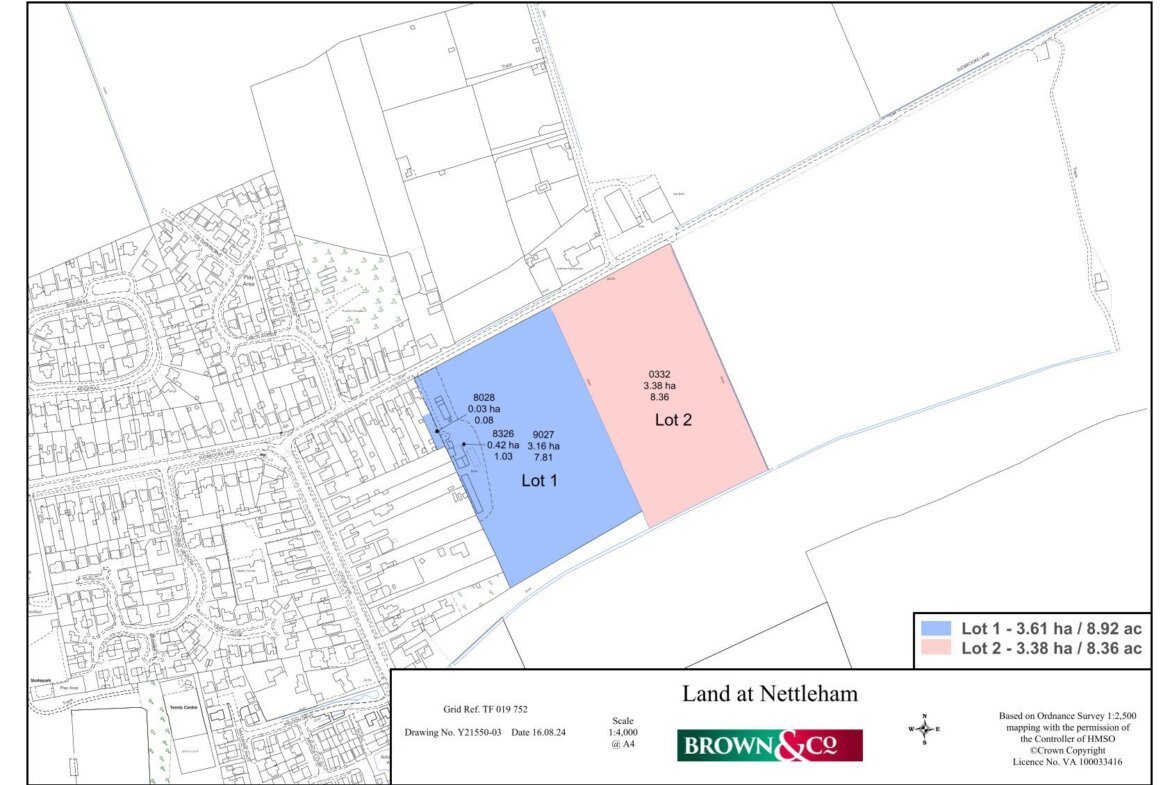This screenshot has width=1170, height=785.
Task: Click the 'Lot 2 - 3.38 ha / 8.36 ac' legend text
Action: 1051,648
